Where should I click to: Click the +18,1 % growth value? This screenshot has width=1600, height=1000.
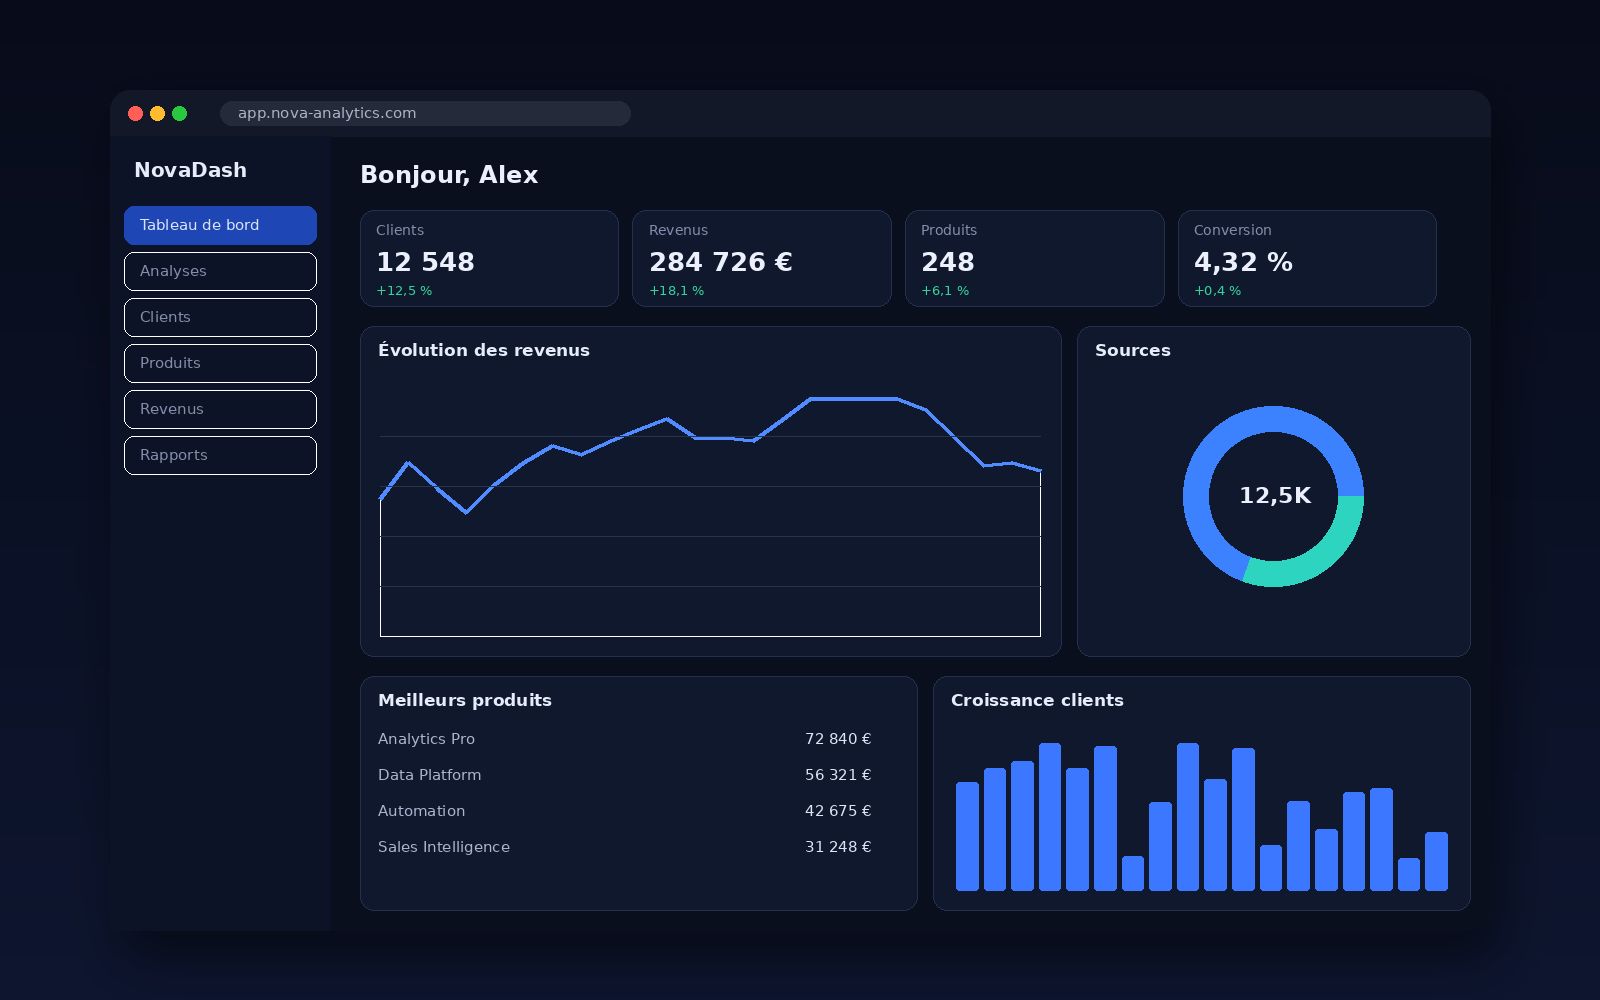click(x=676, y=291)
